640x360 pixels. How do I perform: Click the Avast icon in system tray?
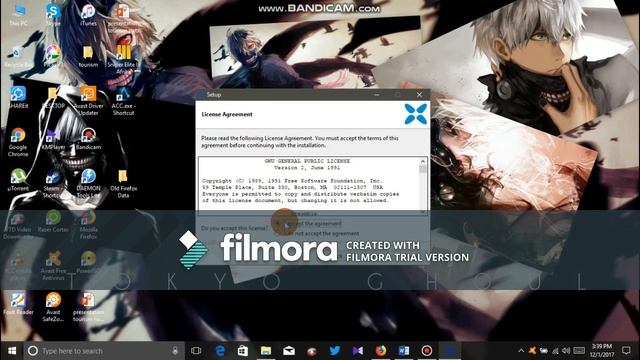coord(532,351)
